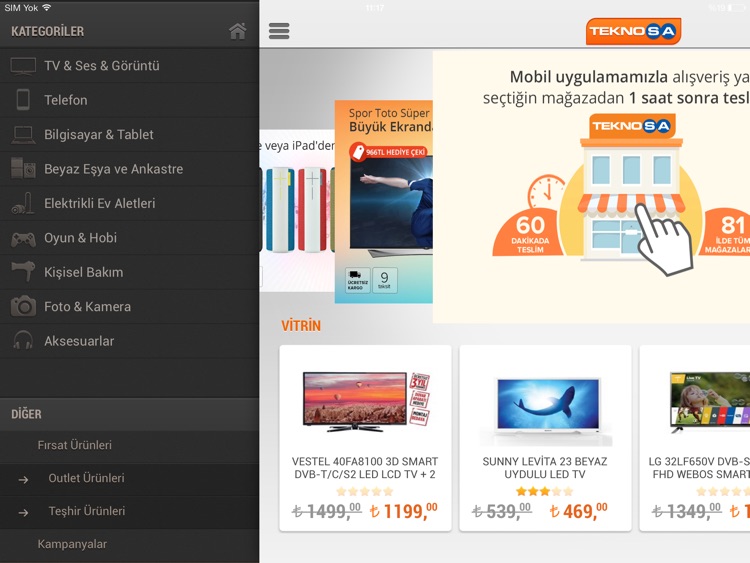Select the vacuum icon beside Elektrikli Ev Aletleri
Viewport: 750px width, 563px height.
(23, 203)
